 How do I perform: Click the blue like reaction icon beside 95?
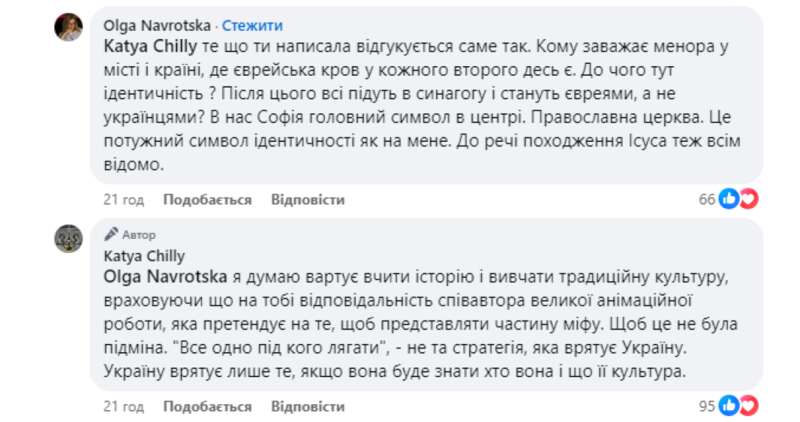coord(729,406)
